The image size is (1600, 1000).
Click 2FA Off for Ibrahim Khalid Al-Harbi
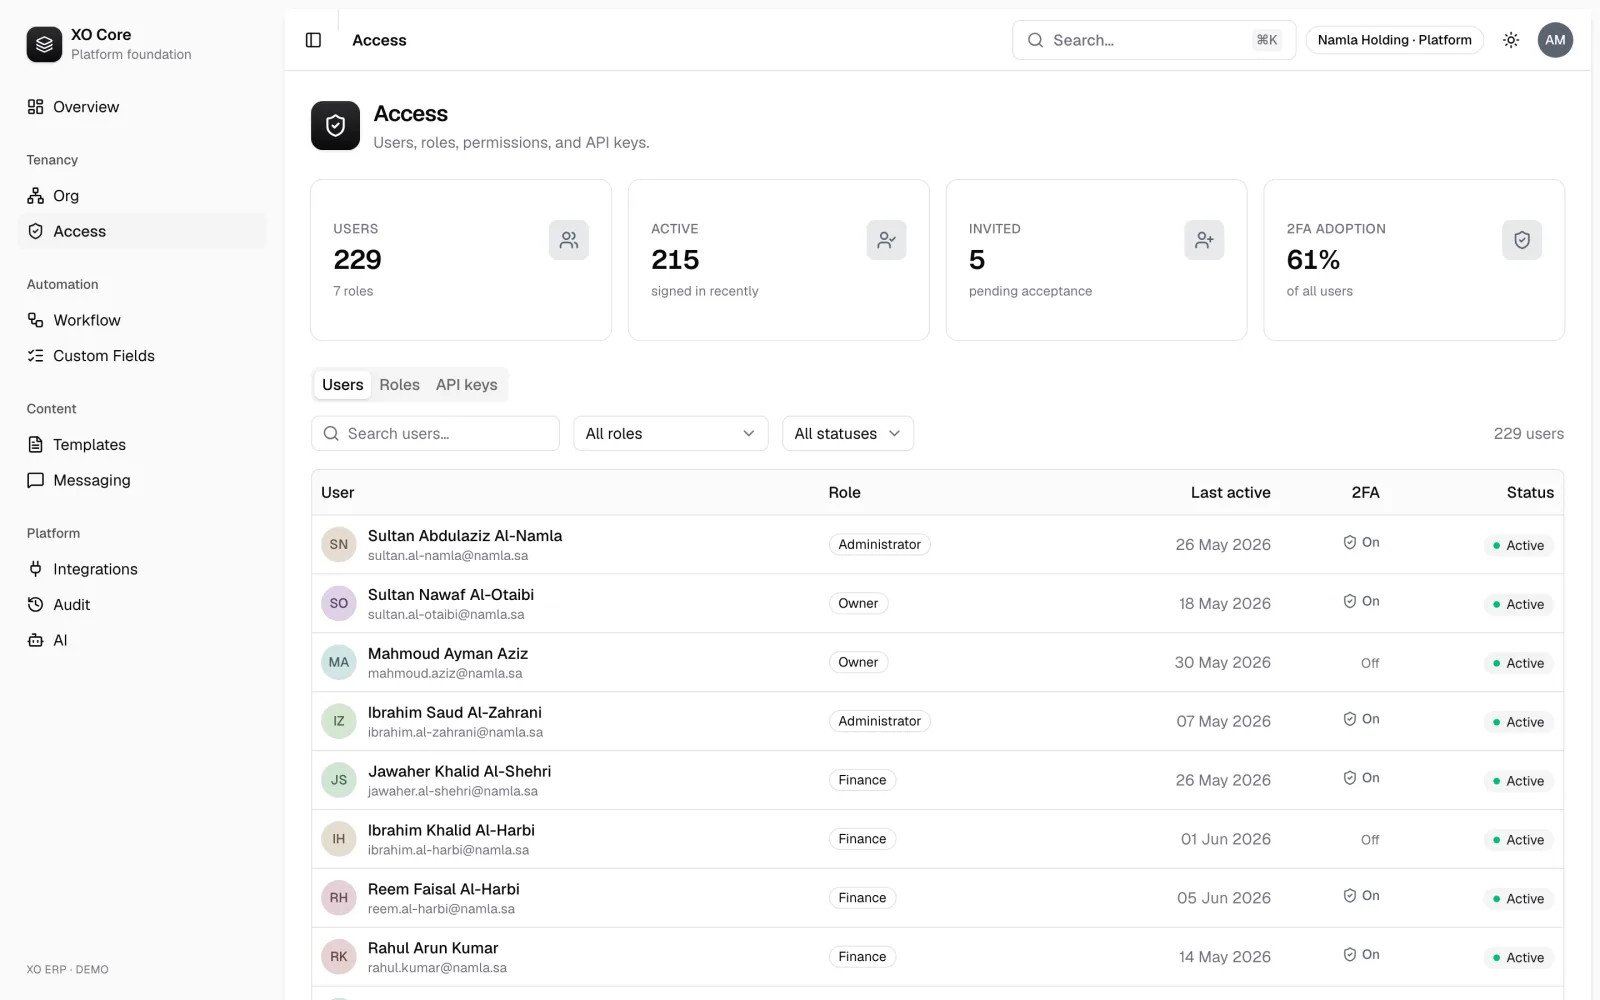tap(1370, 840)
